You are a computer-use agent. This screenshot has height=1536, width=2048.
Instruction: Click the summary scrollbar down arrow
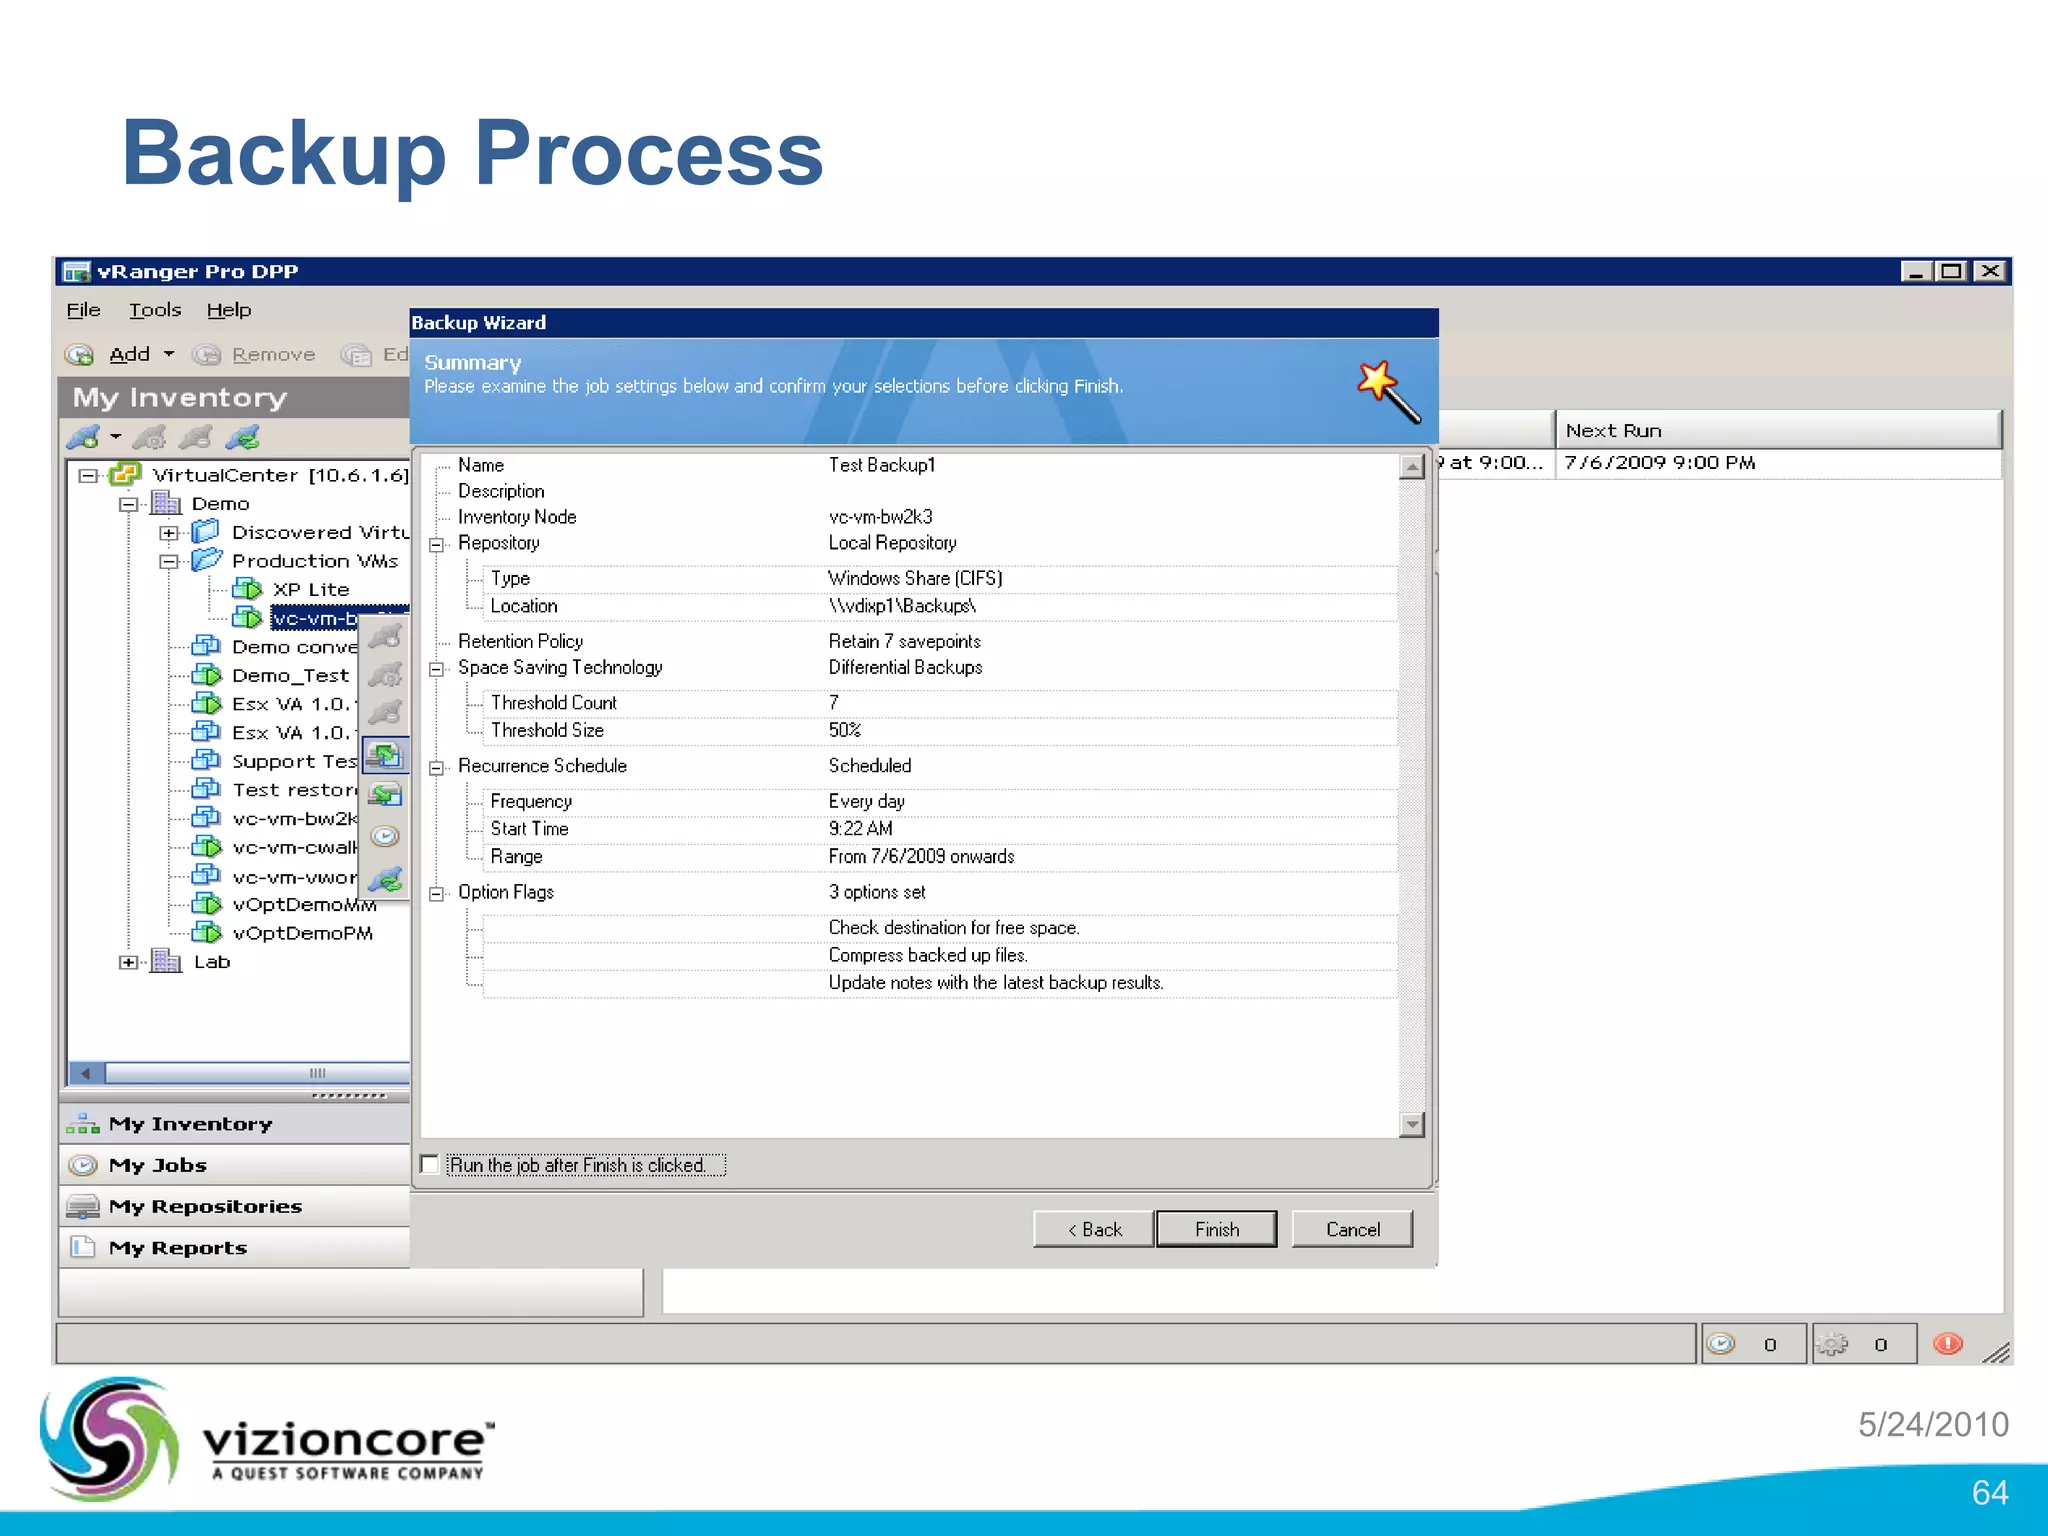pos(1412,1125)
